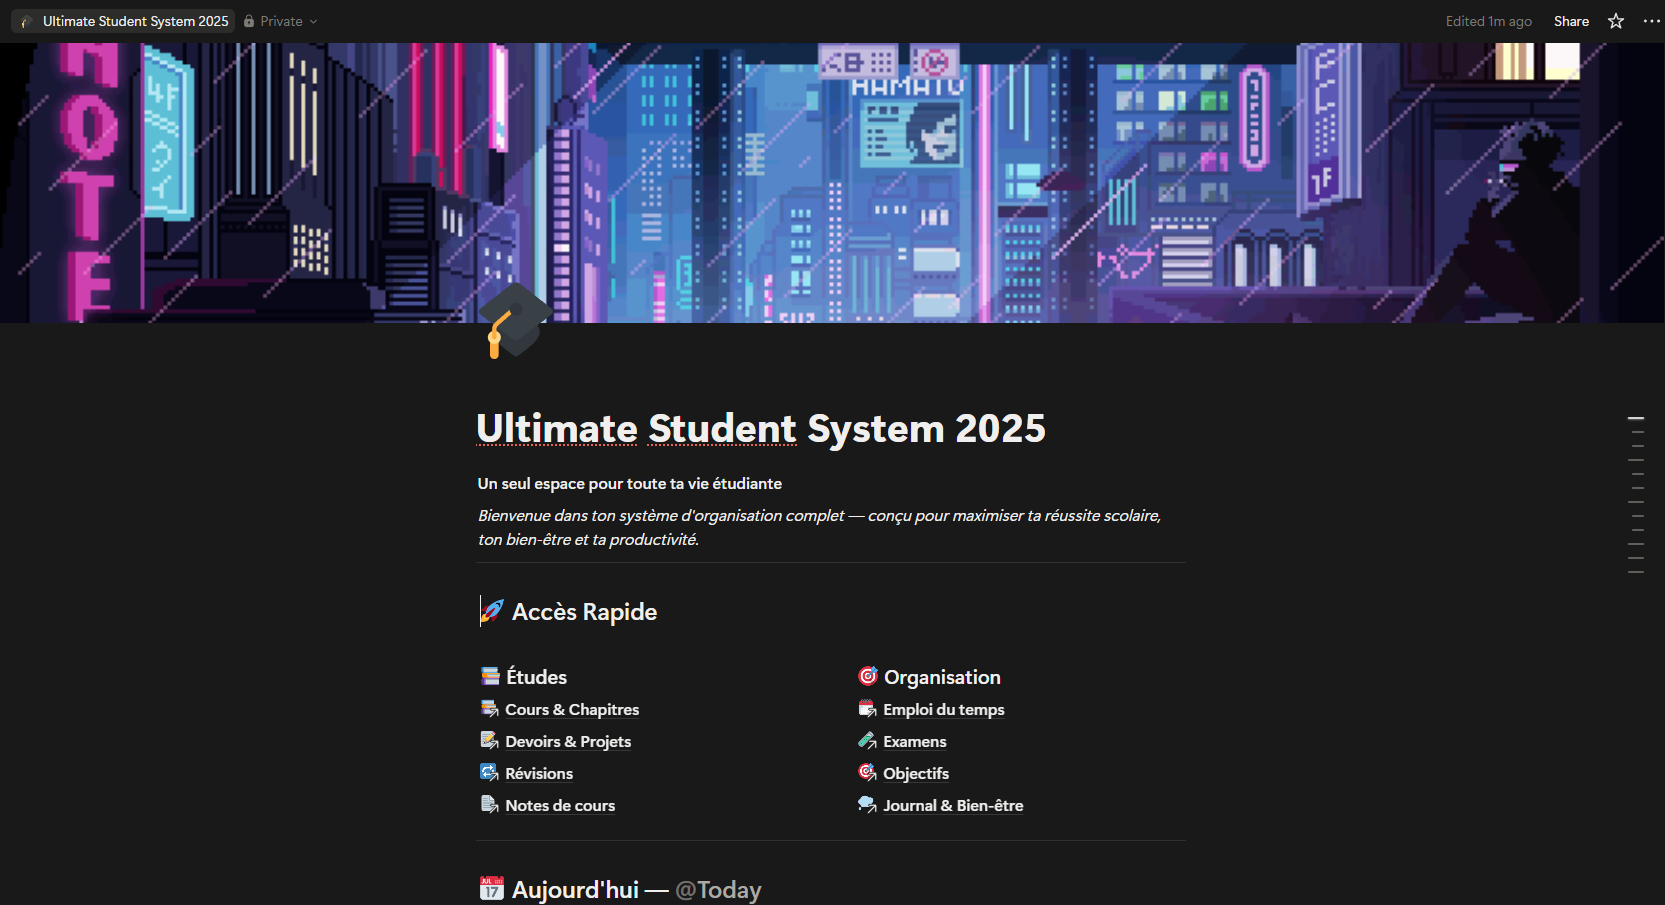Image resolution: width=1665 pixels, height=905 pixels.
Task: Click the Révisions page icon
Action: coord(489,773)
